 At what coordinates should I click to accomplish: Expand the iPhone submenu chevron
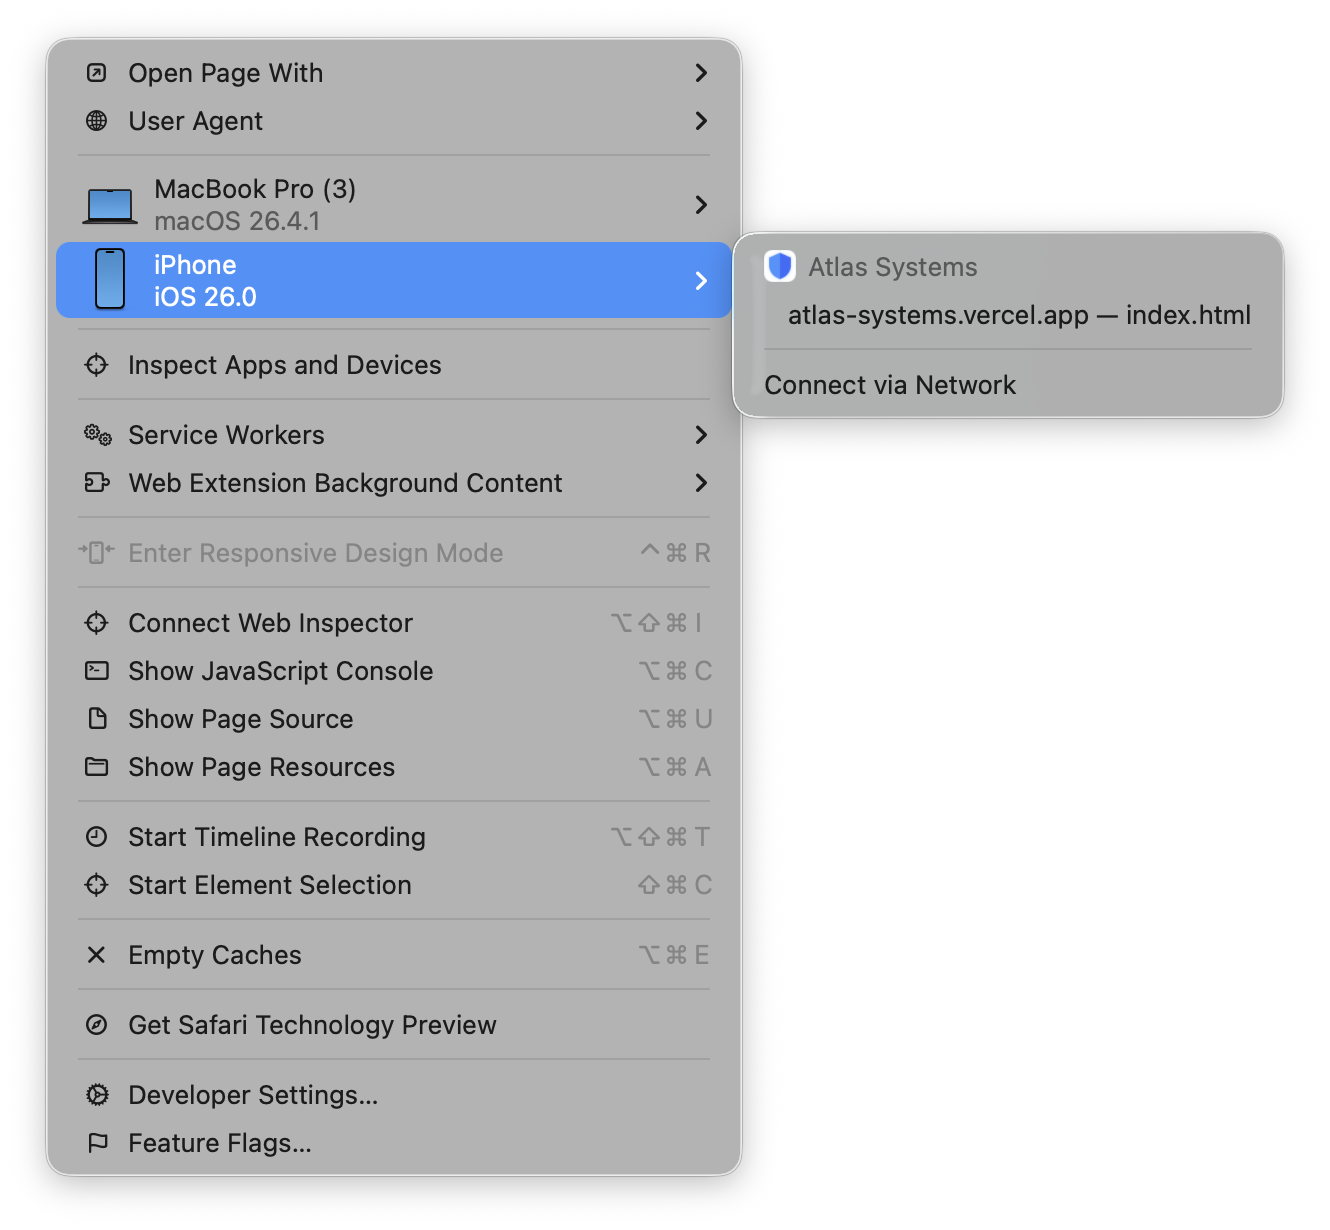click(701, 281)
